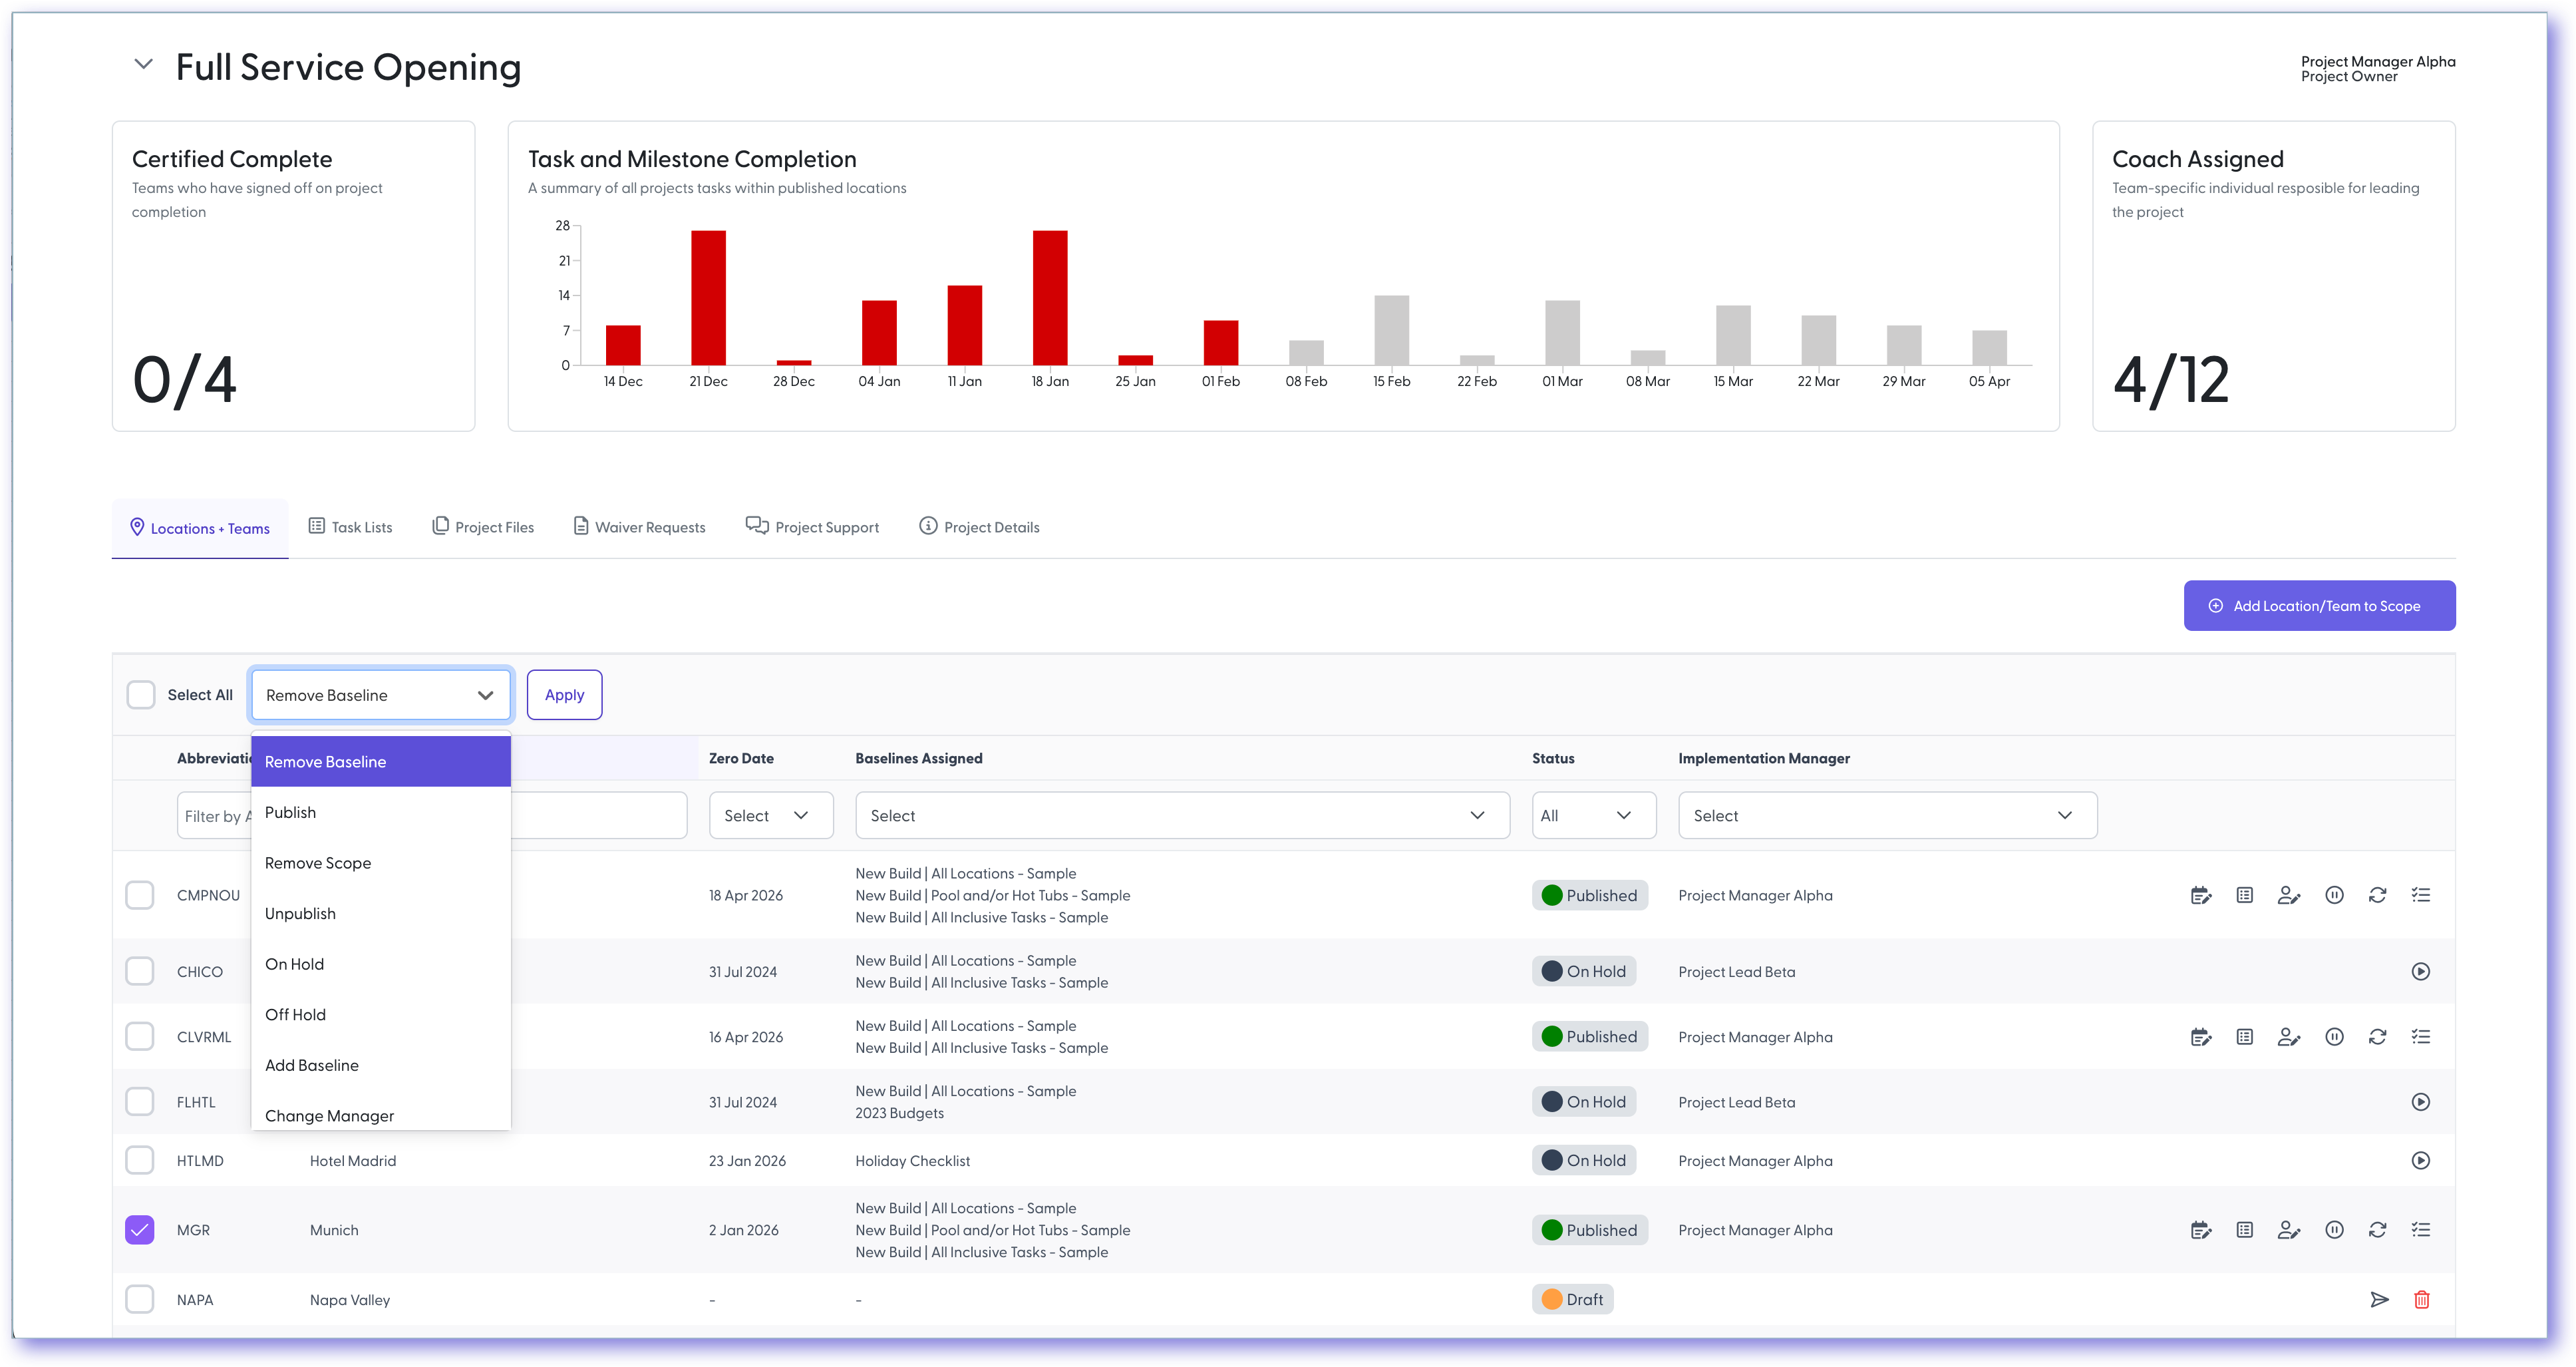This screenshot has width=2576, height=1367.
Task: Choose Unpublish from the action menu
Action: click(x=381, y=914)
